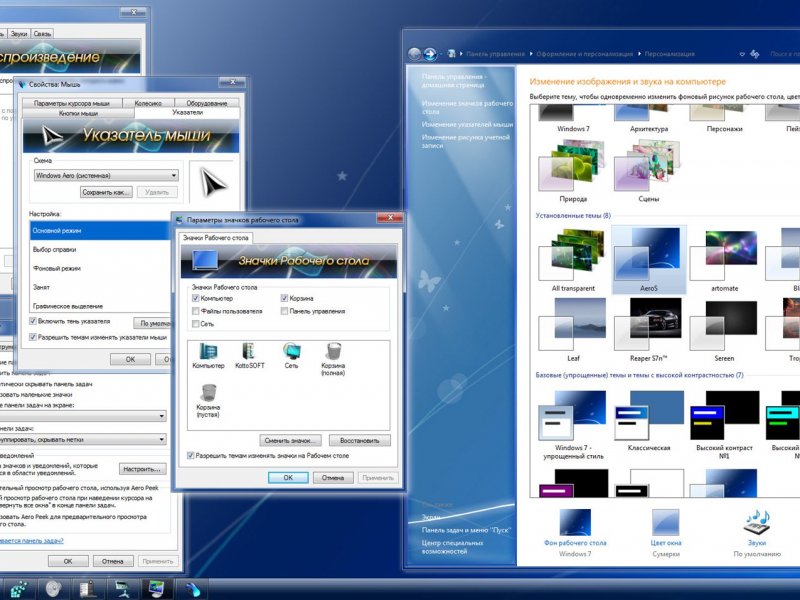
Task: Open the green cubes taskbar icon
Action: [x=17, y=589]
